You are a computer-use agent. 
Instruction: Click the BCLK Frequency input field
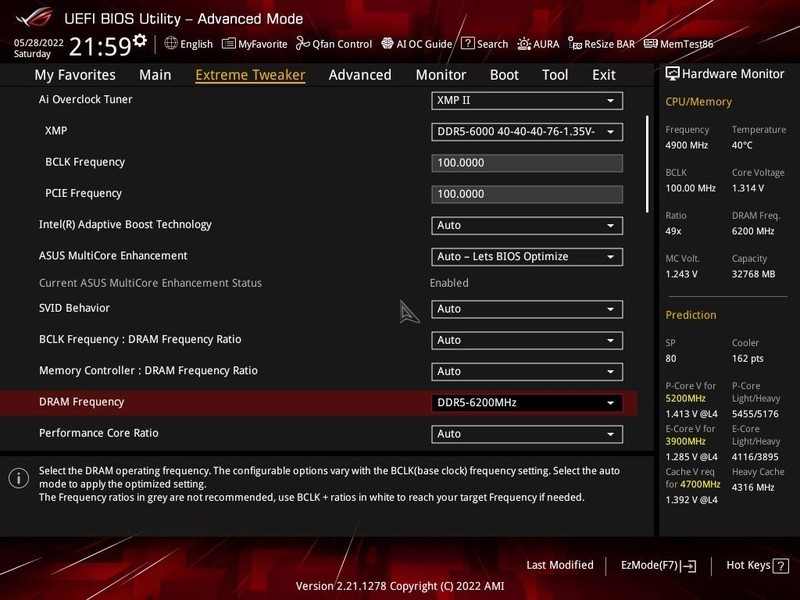tap(525, 162)
